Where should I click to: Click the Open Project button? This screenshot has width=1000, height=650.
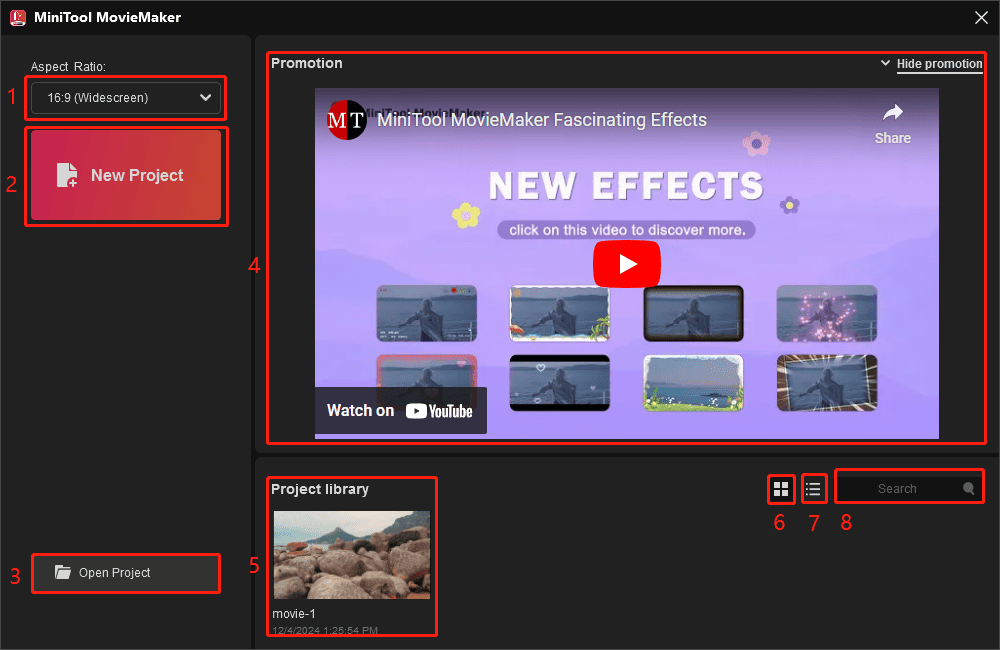pyautogui.click(x=126, y=573)
